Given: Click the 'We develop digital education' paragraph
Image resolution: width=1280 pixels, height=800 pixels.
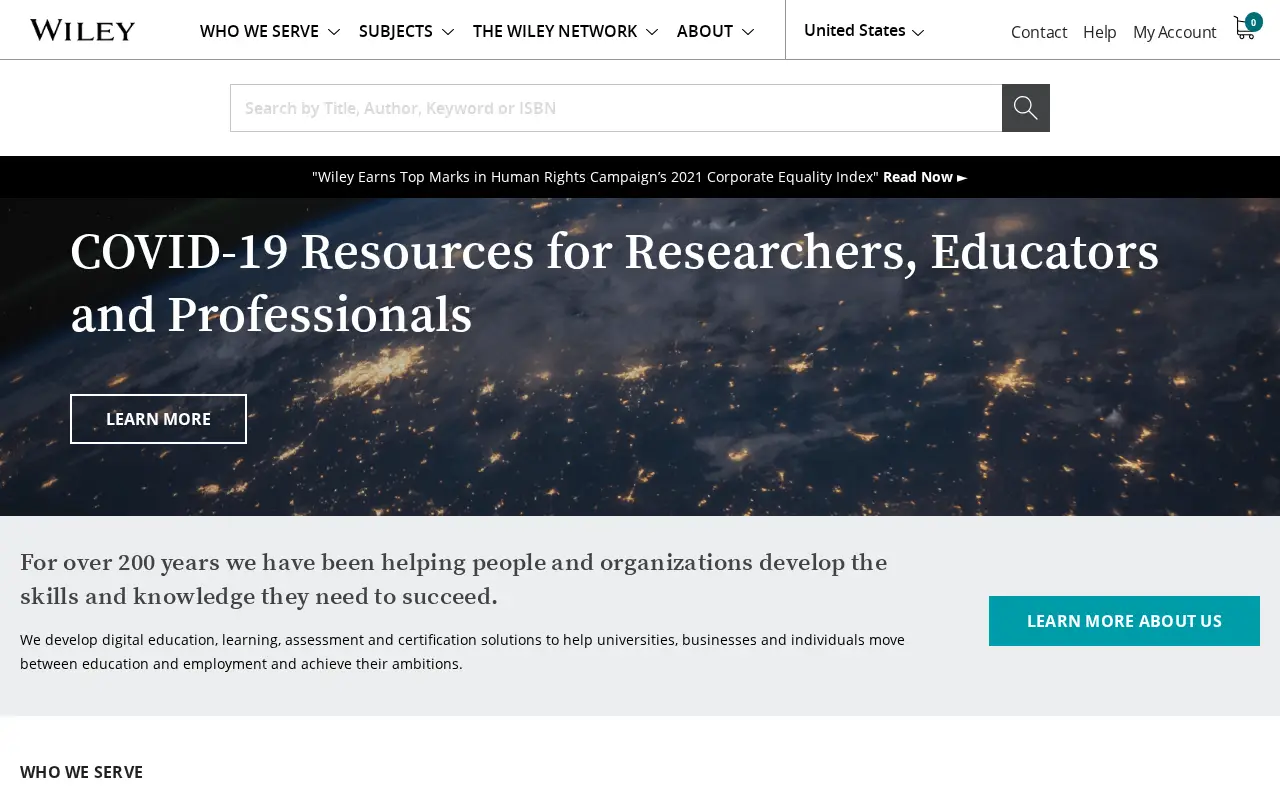Looking at the screenshot, I should pos(462,652).
